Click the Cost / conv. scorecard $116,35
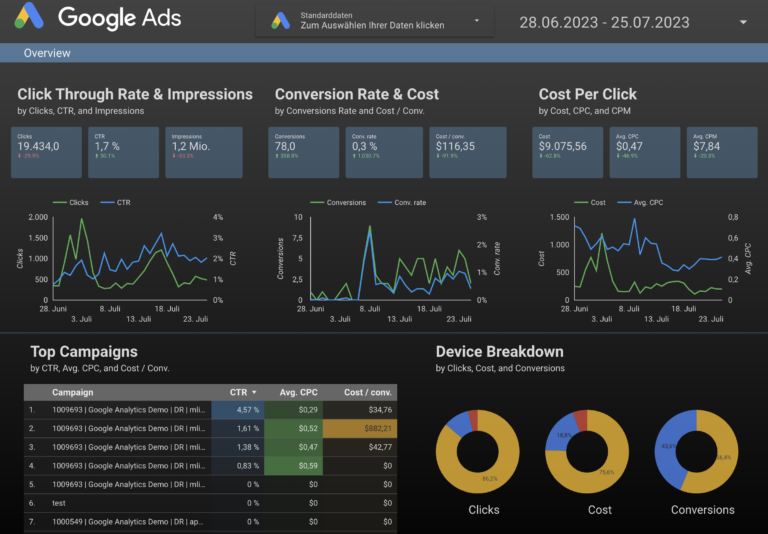768x534 pixels. tap(468, 152)
